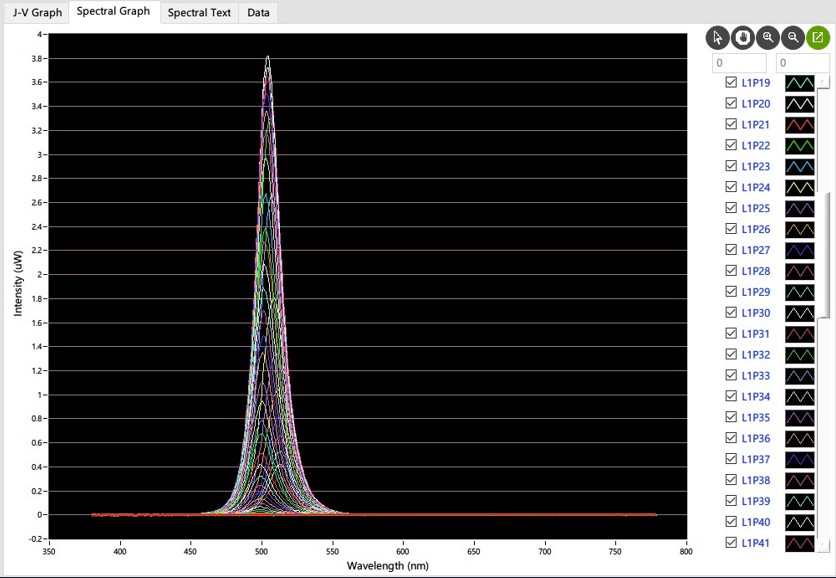Uncheck the L1P20 checkbox

pyautogui.click(x=731, y=103)
